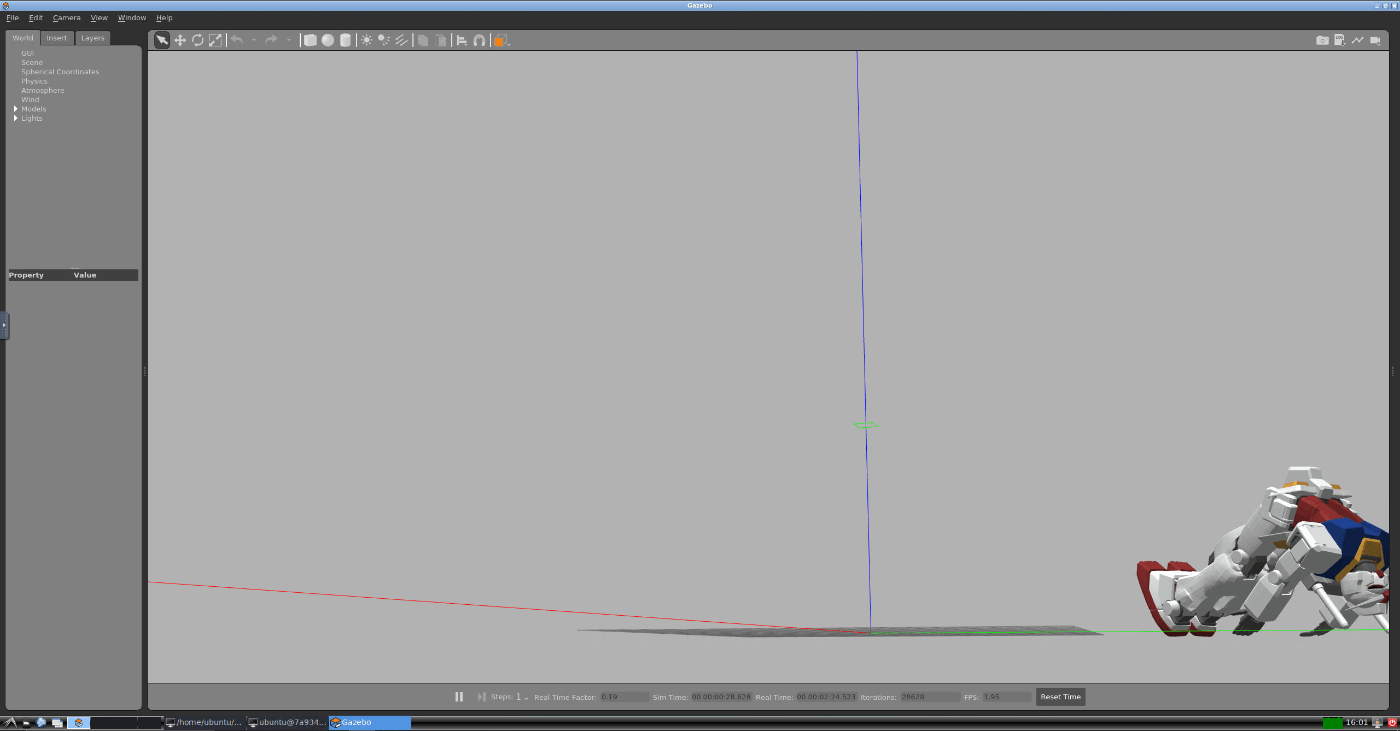The width and height of the screenshot is (1400, 731).
Task: Click the red power icon in tray
Action: tap(1391, 722)
